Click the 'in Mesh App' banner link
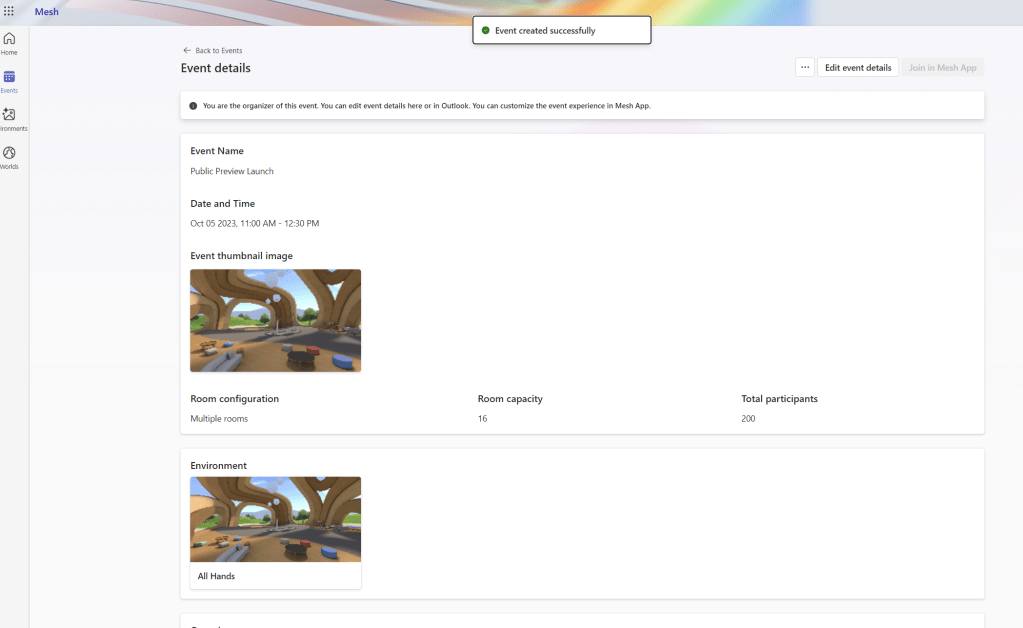 click(x=628, y=105)
